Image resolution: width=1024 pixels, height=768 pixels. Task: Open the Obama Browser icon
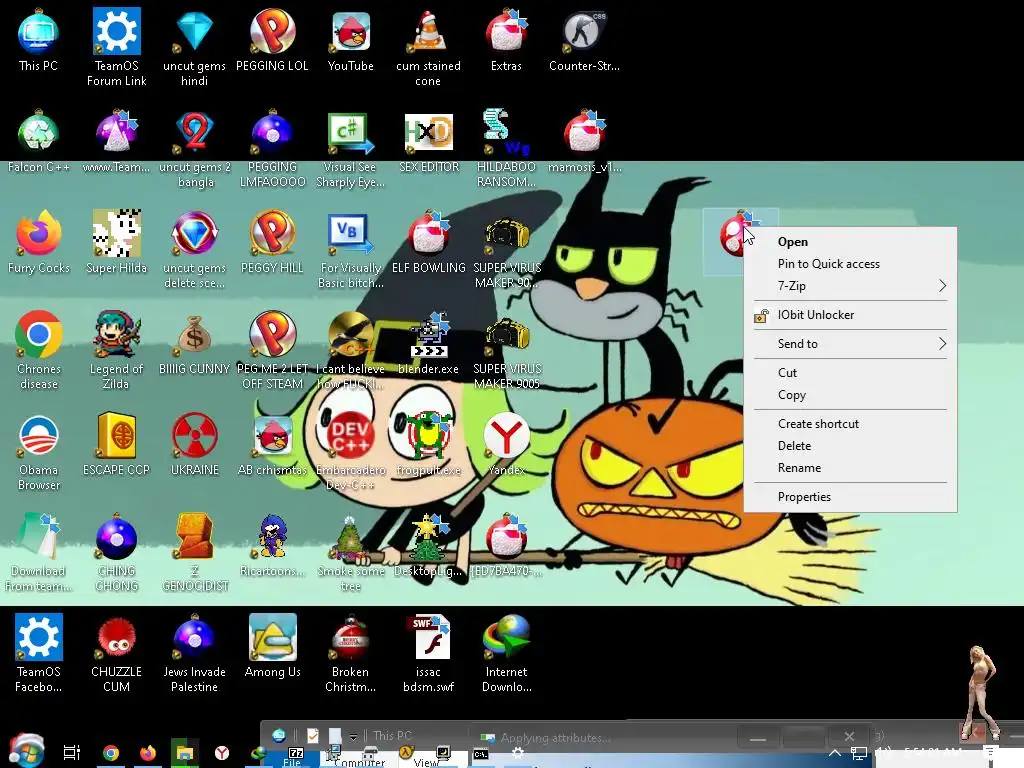(39, 452)
